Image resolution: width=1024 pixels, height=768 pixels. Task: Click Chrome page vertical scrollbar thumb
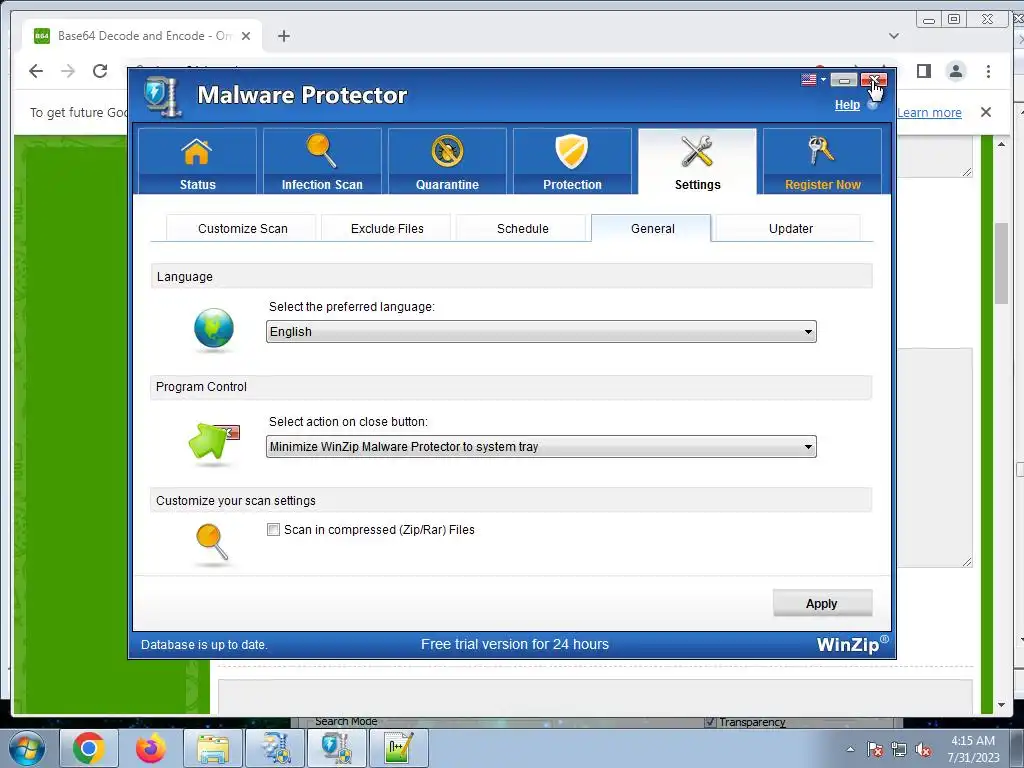[1001, 263]
